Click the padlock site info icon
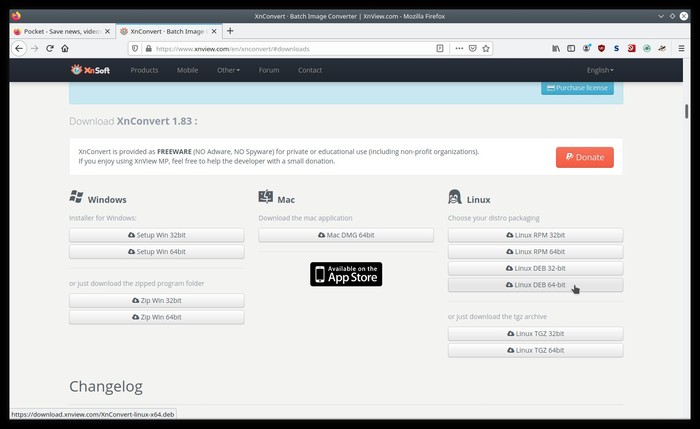Image resolution: width=700 pixels, height=429 pixels. click(149, 49)
